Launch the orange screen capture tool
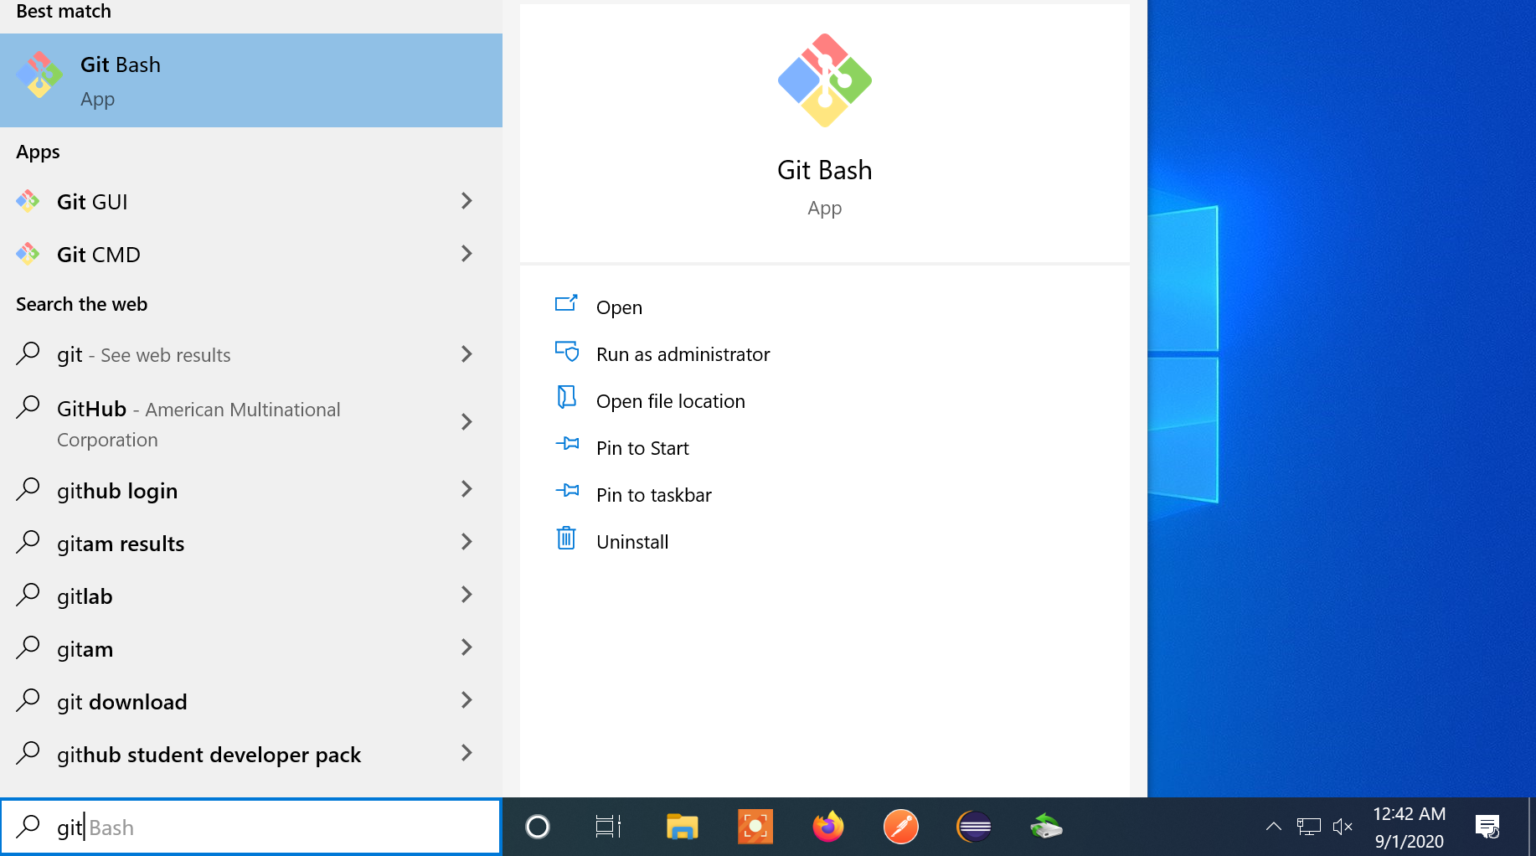 (755, 827)
